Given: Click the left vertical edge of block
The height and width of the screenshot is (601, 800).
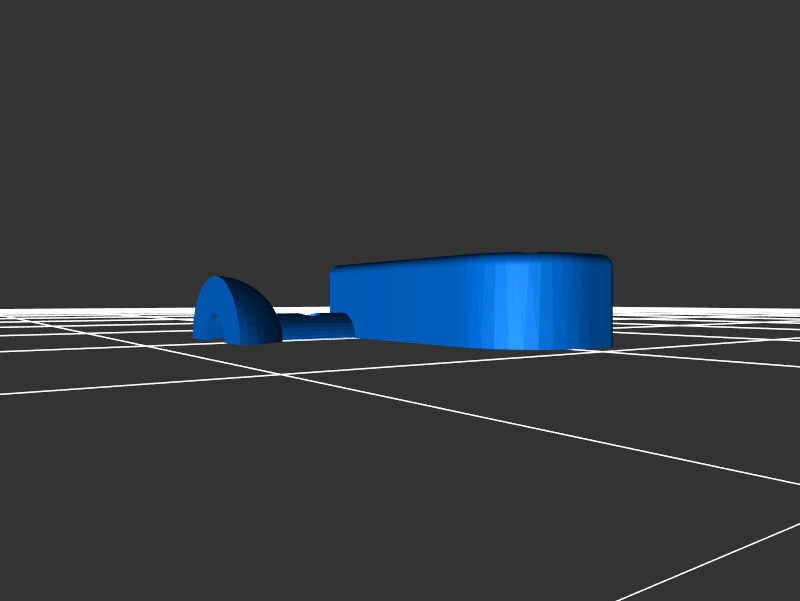Looking at the screenshot, I should click(x=333, y=302).
